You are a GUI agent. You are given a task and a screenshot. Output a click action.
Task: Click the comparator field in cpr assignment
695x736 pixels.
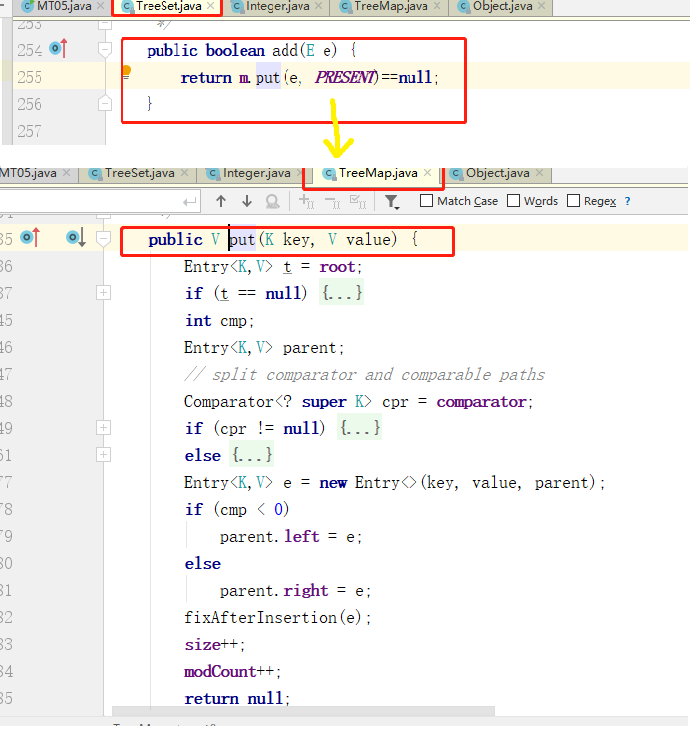tap(481, 402)
